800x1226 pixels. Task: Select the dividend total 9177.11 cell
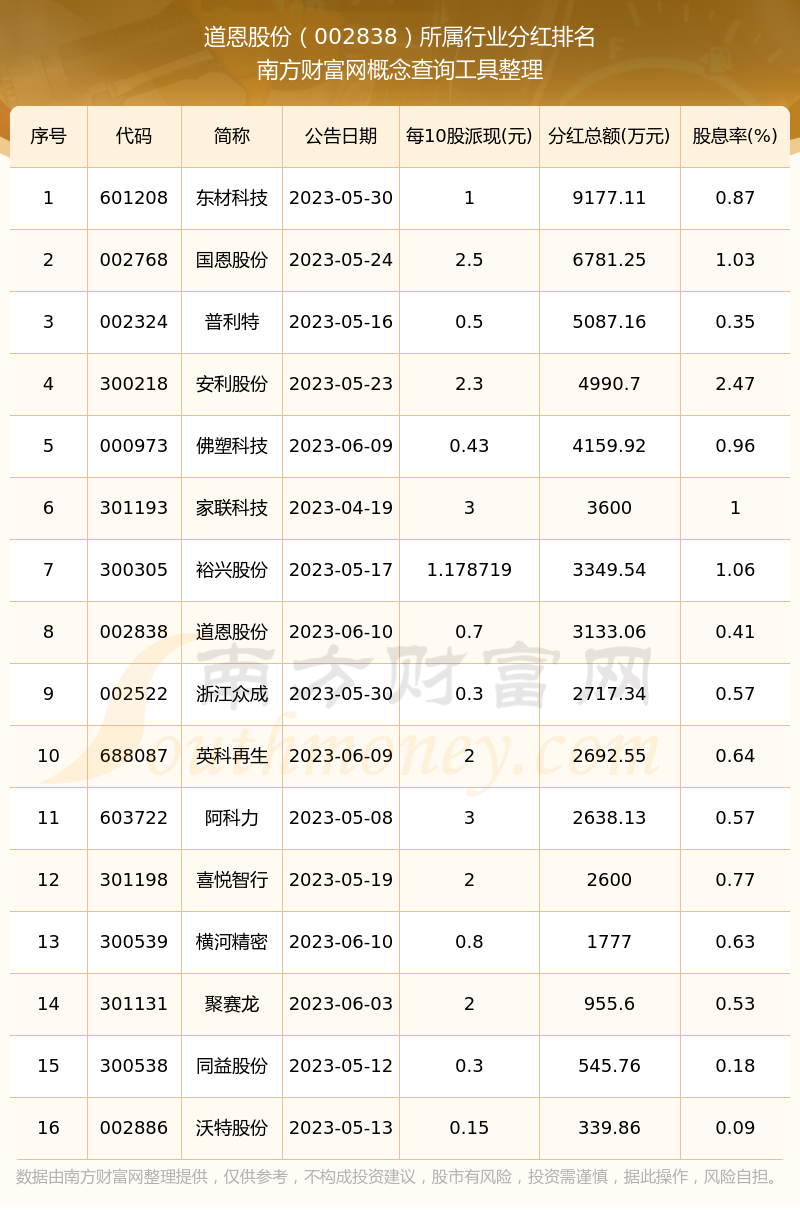[x=609, y=198]
